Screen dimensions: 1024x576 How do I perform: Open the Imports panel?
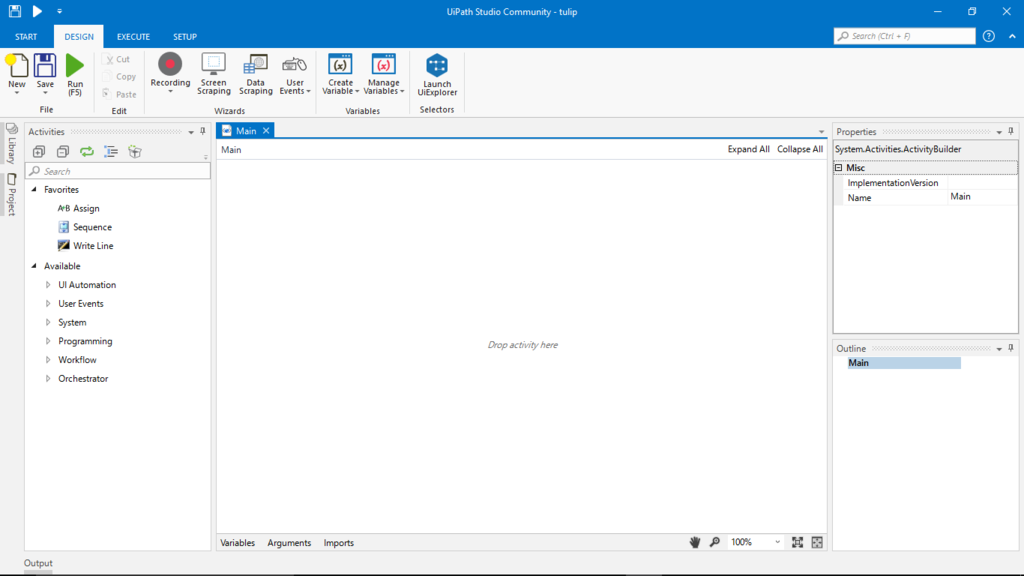coord(338,543)
